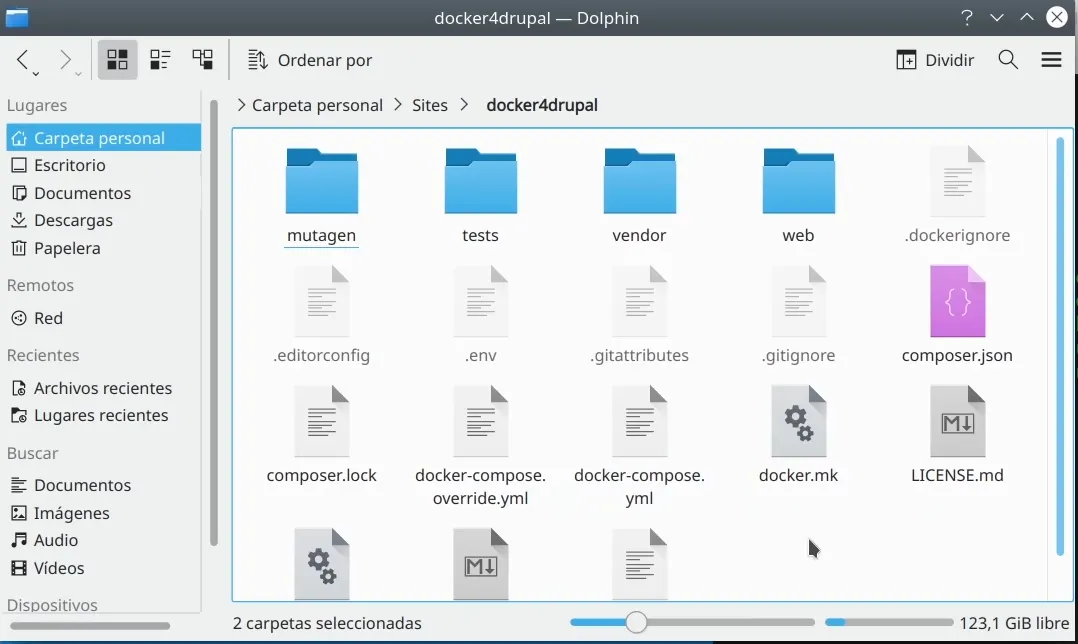
Task: Select the vendor folder icon
Action: (639, 181)
